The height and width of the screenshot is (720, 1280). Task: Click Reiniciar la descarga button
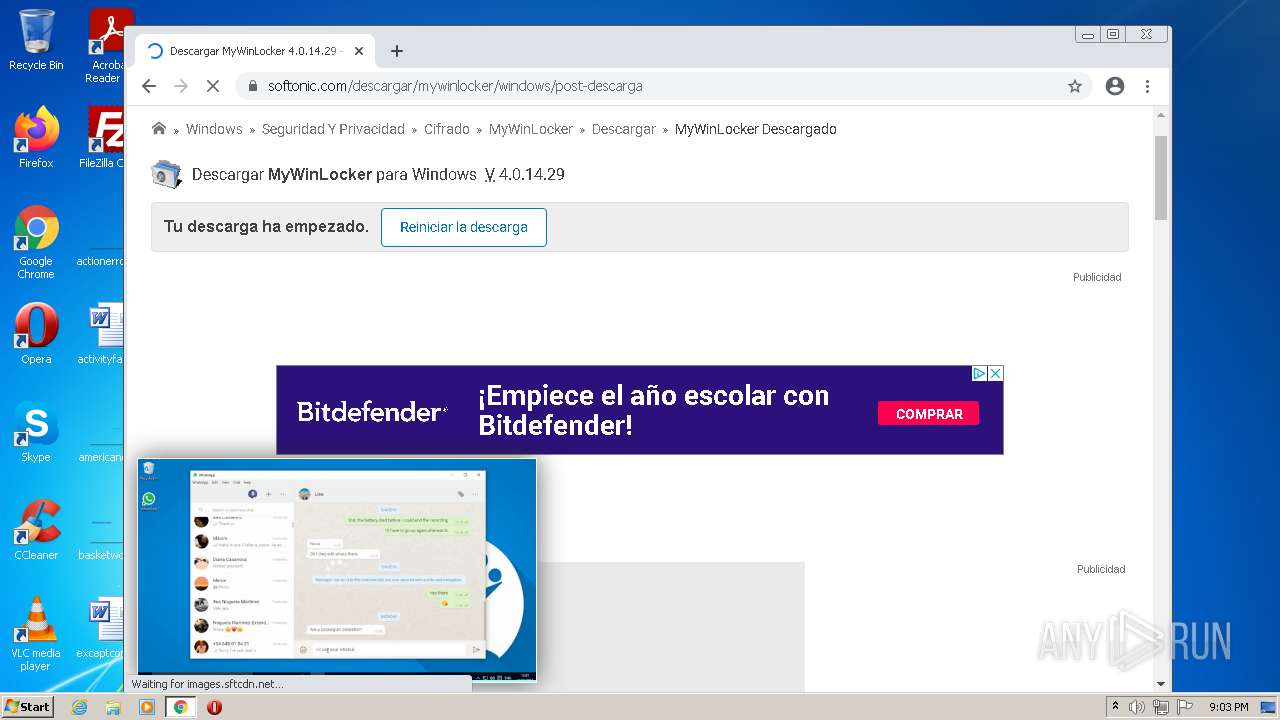(x=463, y=227)
